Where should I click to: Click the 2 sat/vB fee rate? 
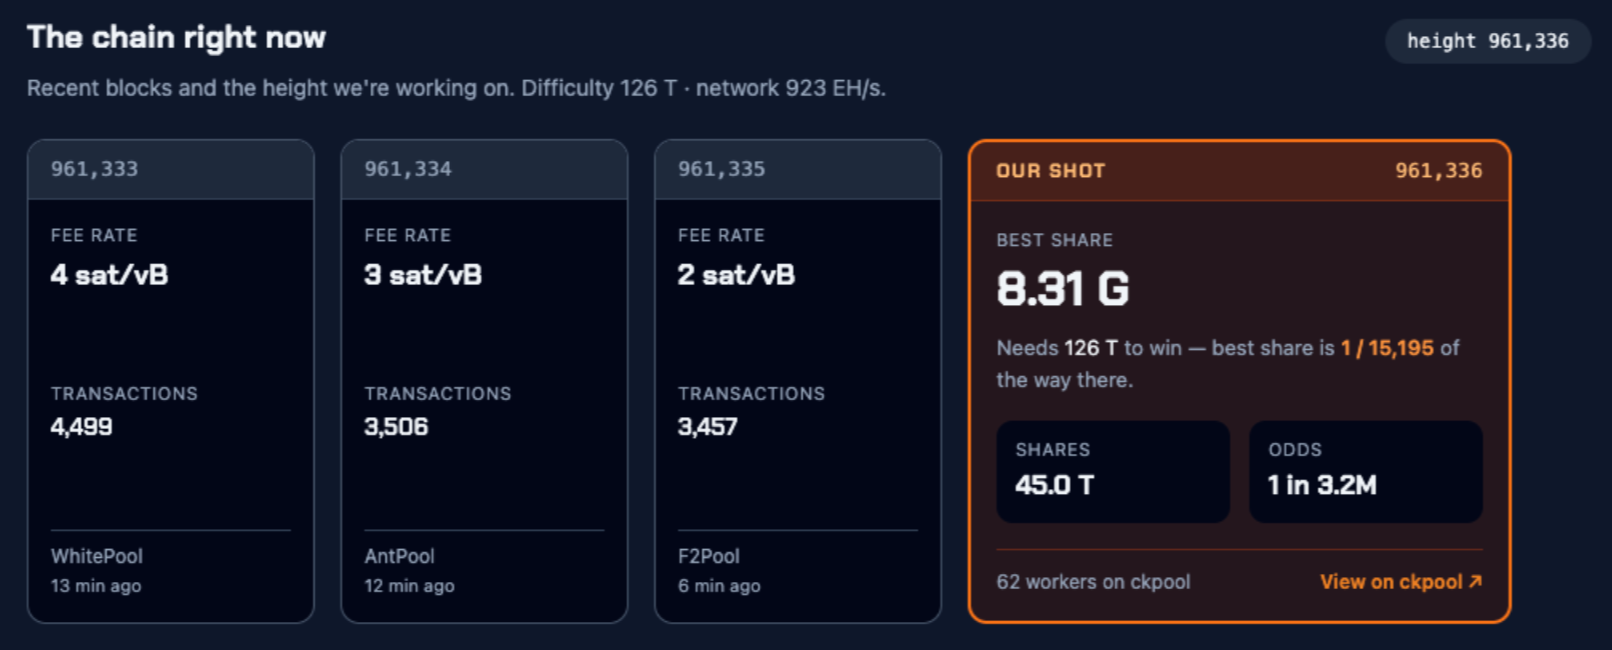coord(736,275)
